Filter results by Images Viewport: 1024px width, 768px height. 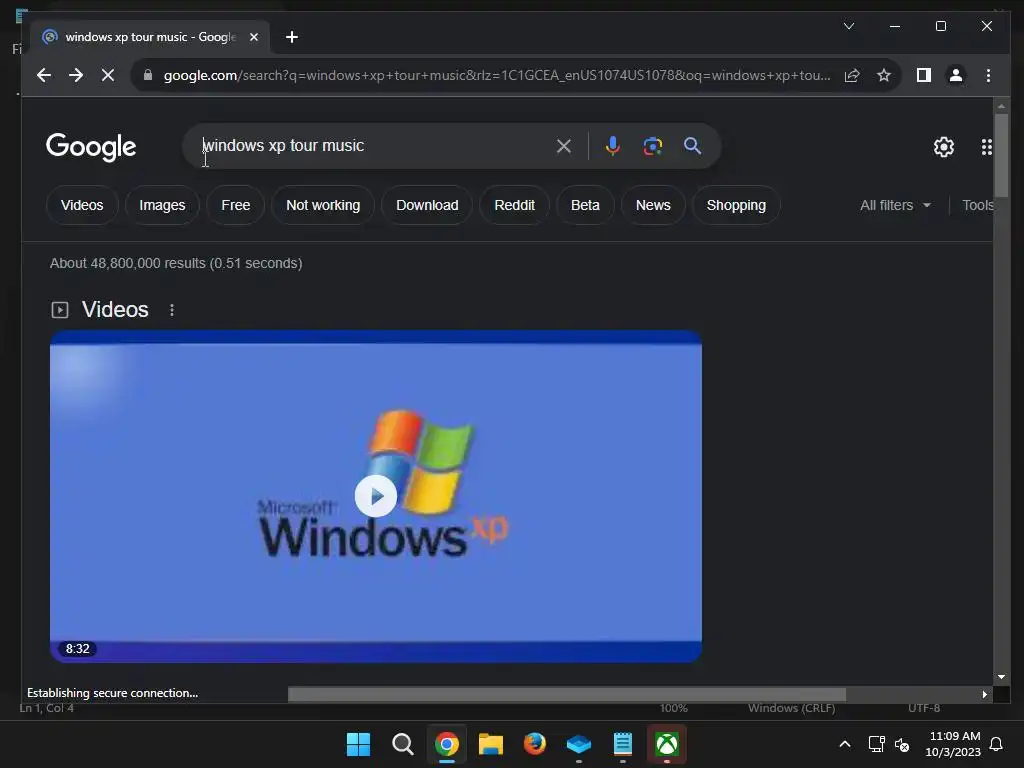click(x=162, y=205)
